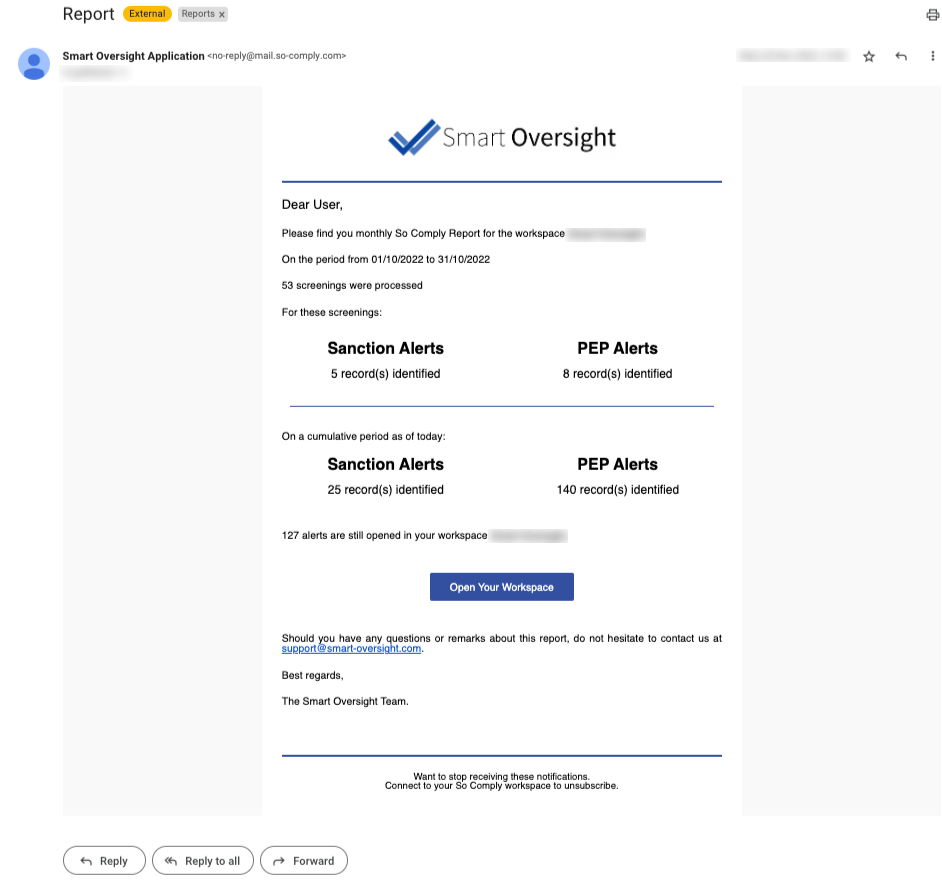This screenshot has width=942, height=880.
Task: Click the support@smart-oversight.com link
Action: click(x=351, y=649)
